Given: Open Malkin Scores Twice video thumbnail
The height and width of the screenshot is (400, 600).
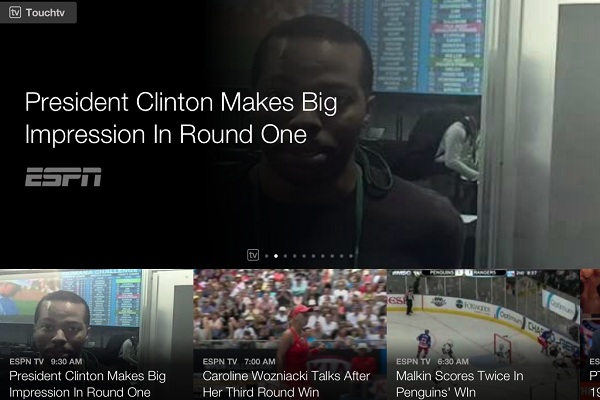Looking at the screenshot, I should [x=484, y=335].
